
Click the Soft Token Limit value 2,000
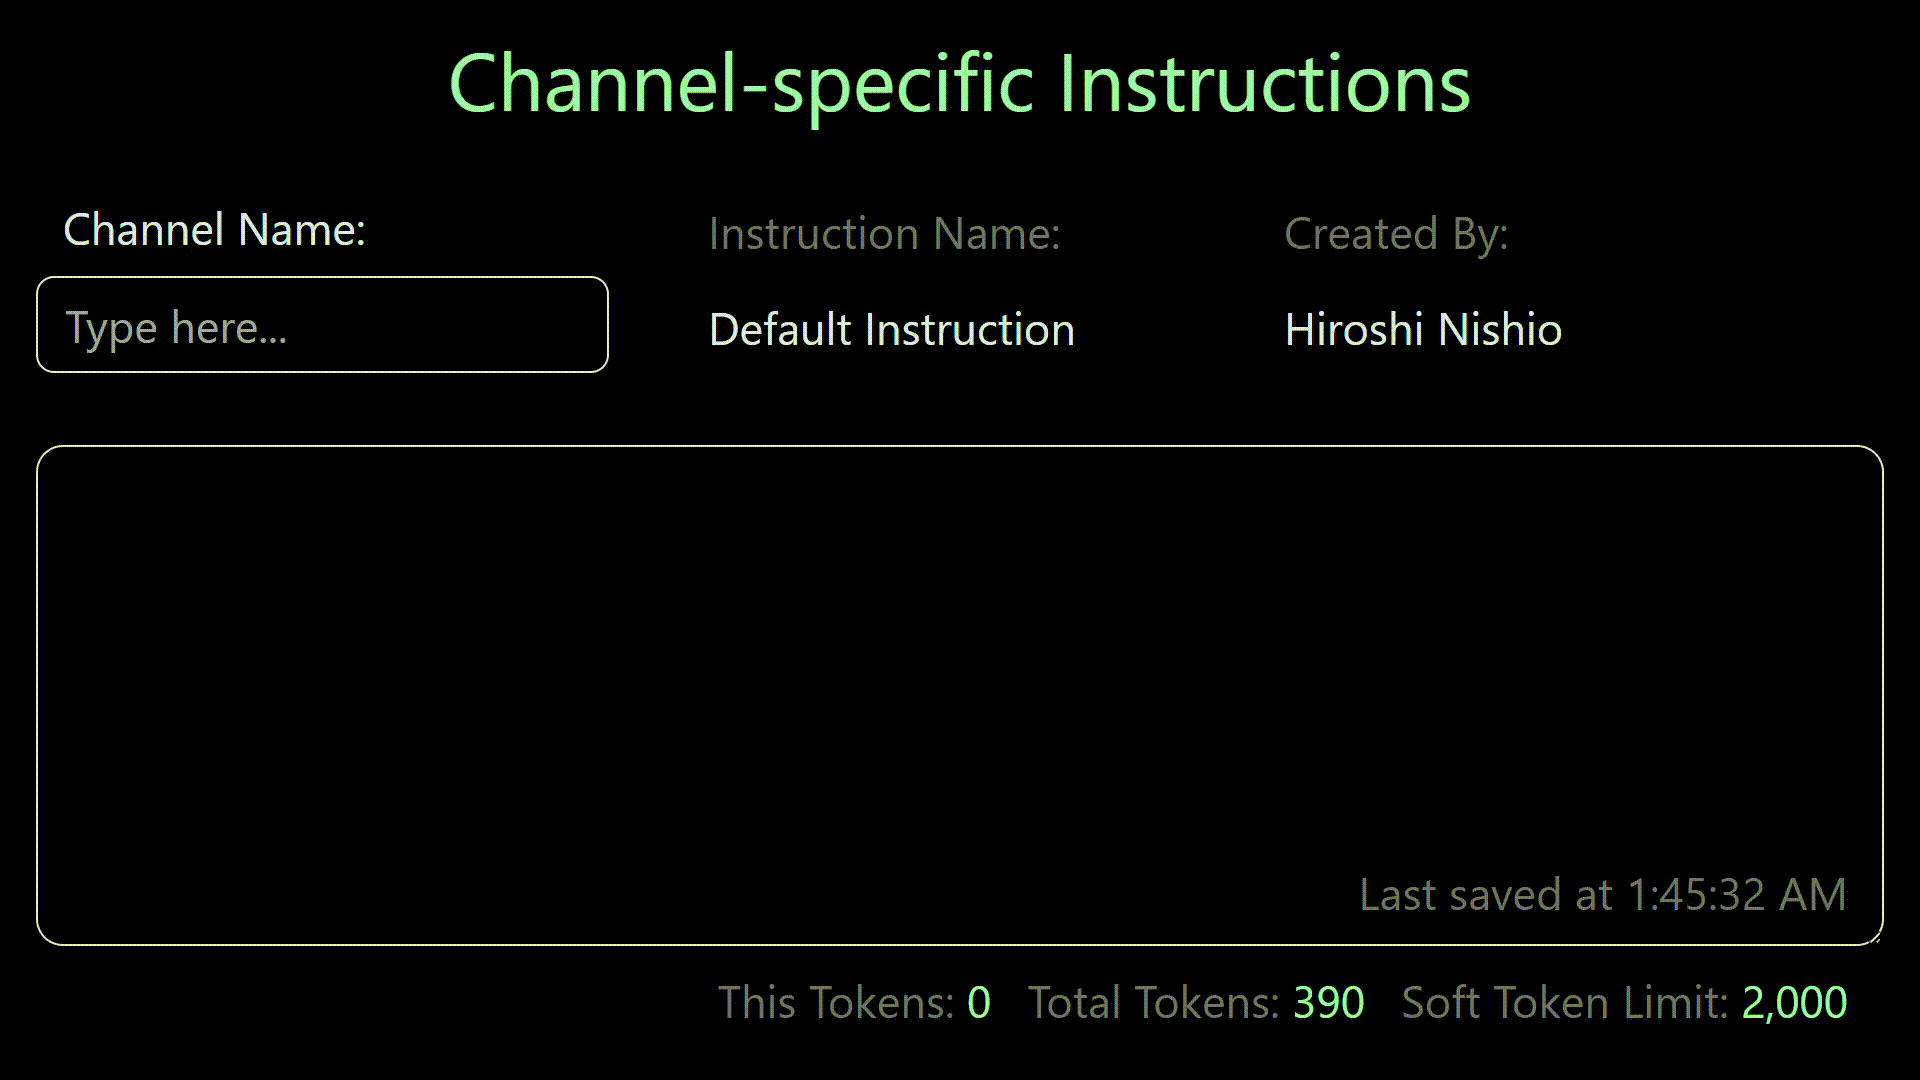1793,1002
